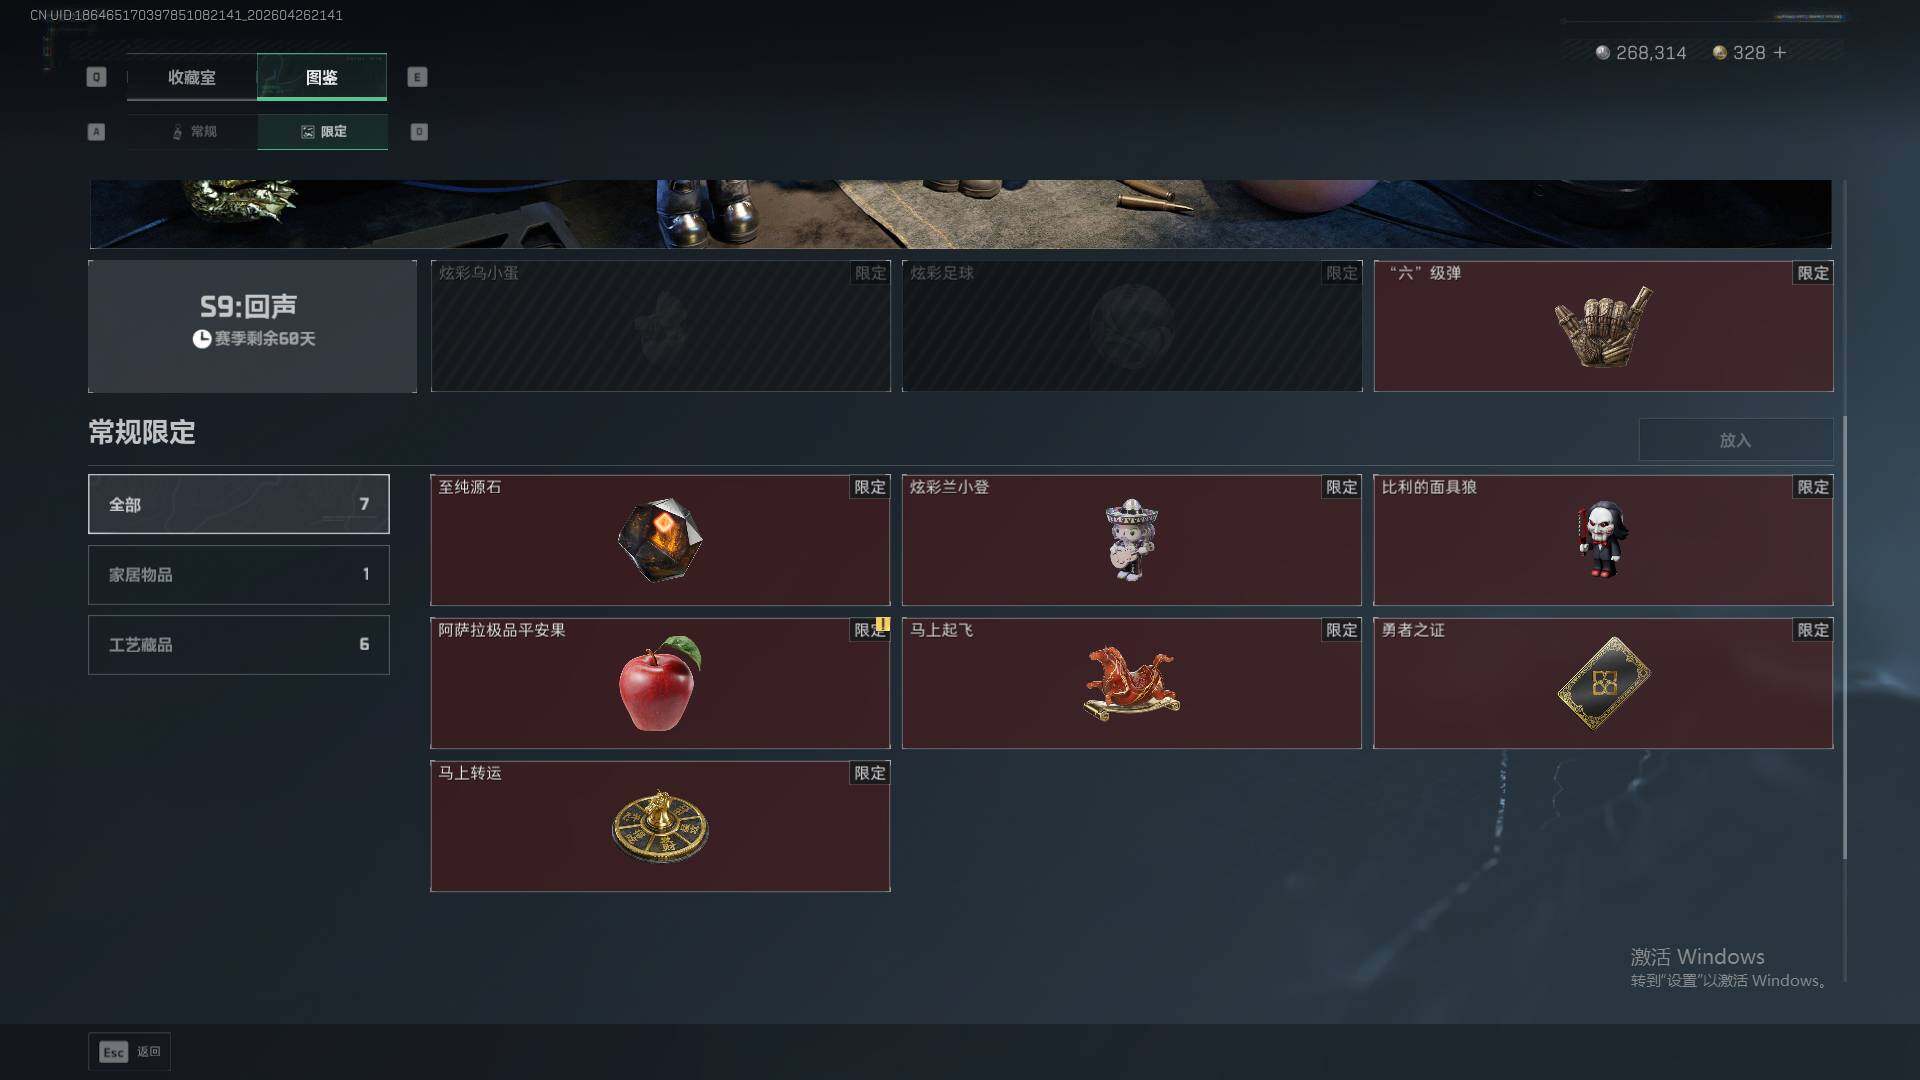The image size is (1920, 1080).
Task: Select the 炫彩兰小登 figurine icon
Action: coord(1131,540)
